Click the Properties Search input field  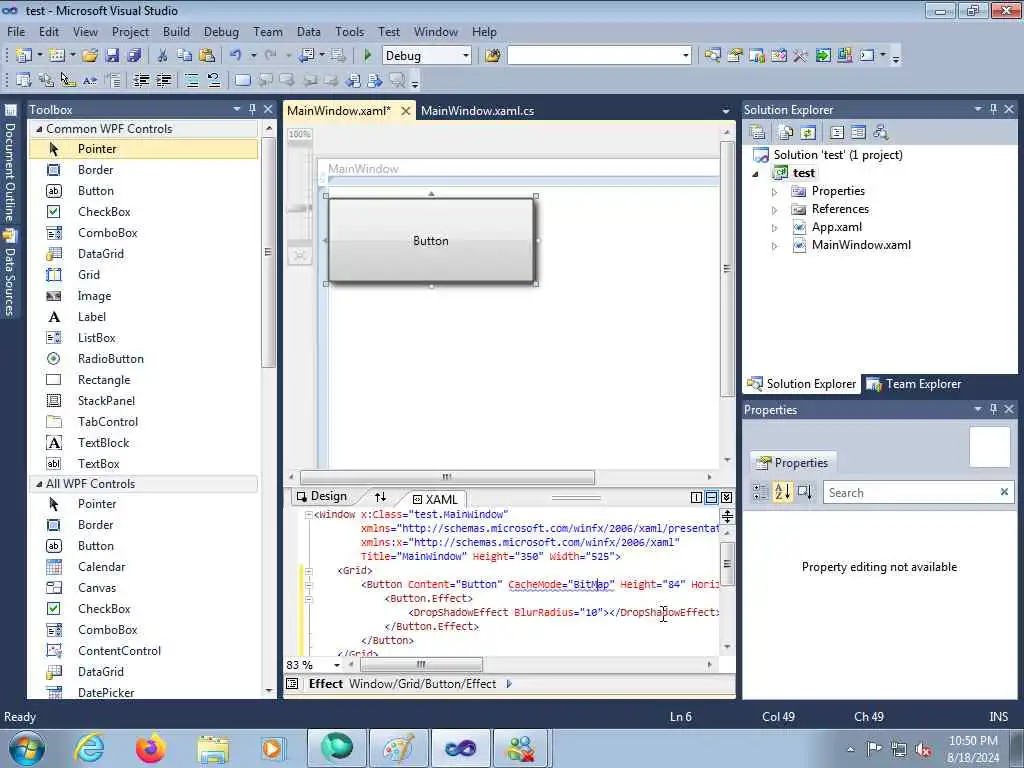pyautogui.click(x=912, y=492)
